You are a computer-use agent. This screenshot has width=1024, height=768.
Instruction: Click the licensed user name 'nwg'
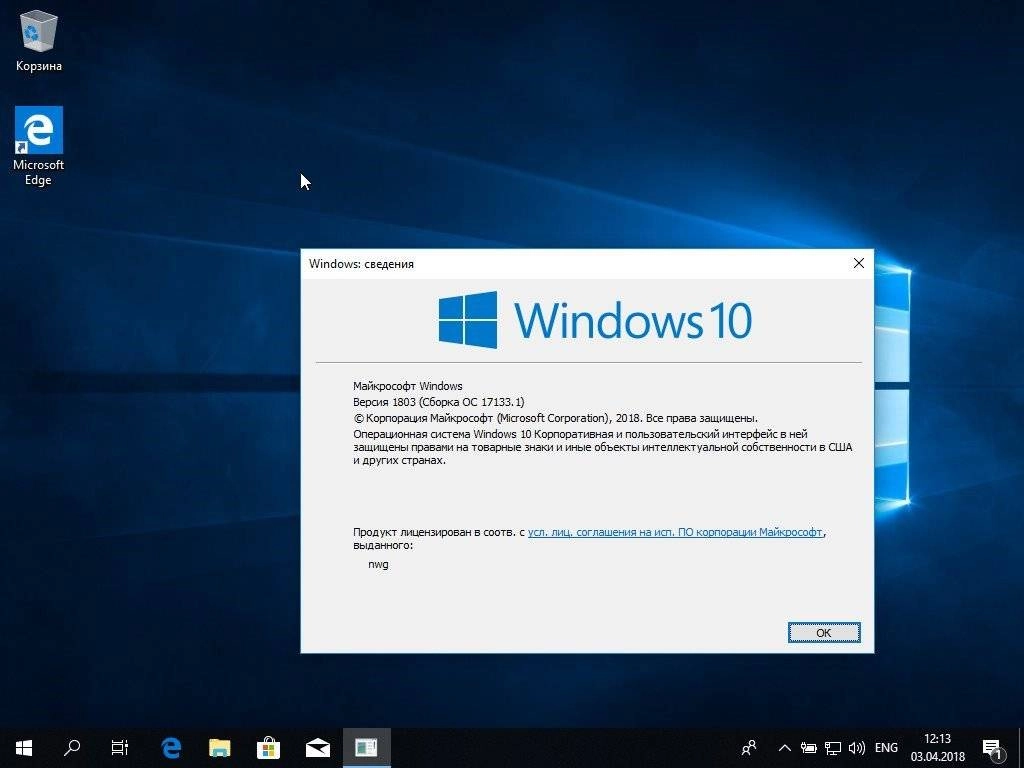(x=378, y=564)
